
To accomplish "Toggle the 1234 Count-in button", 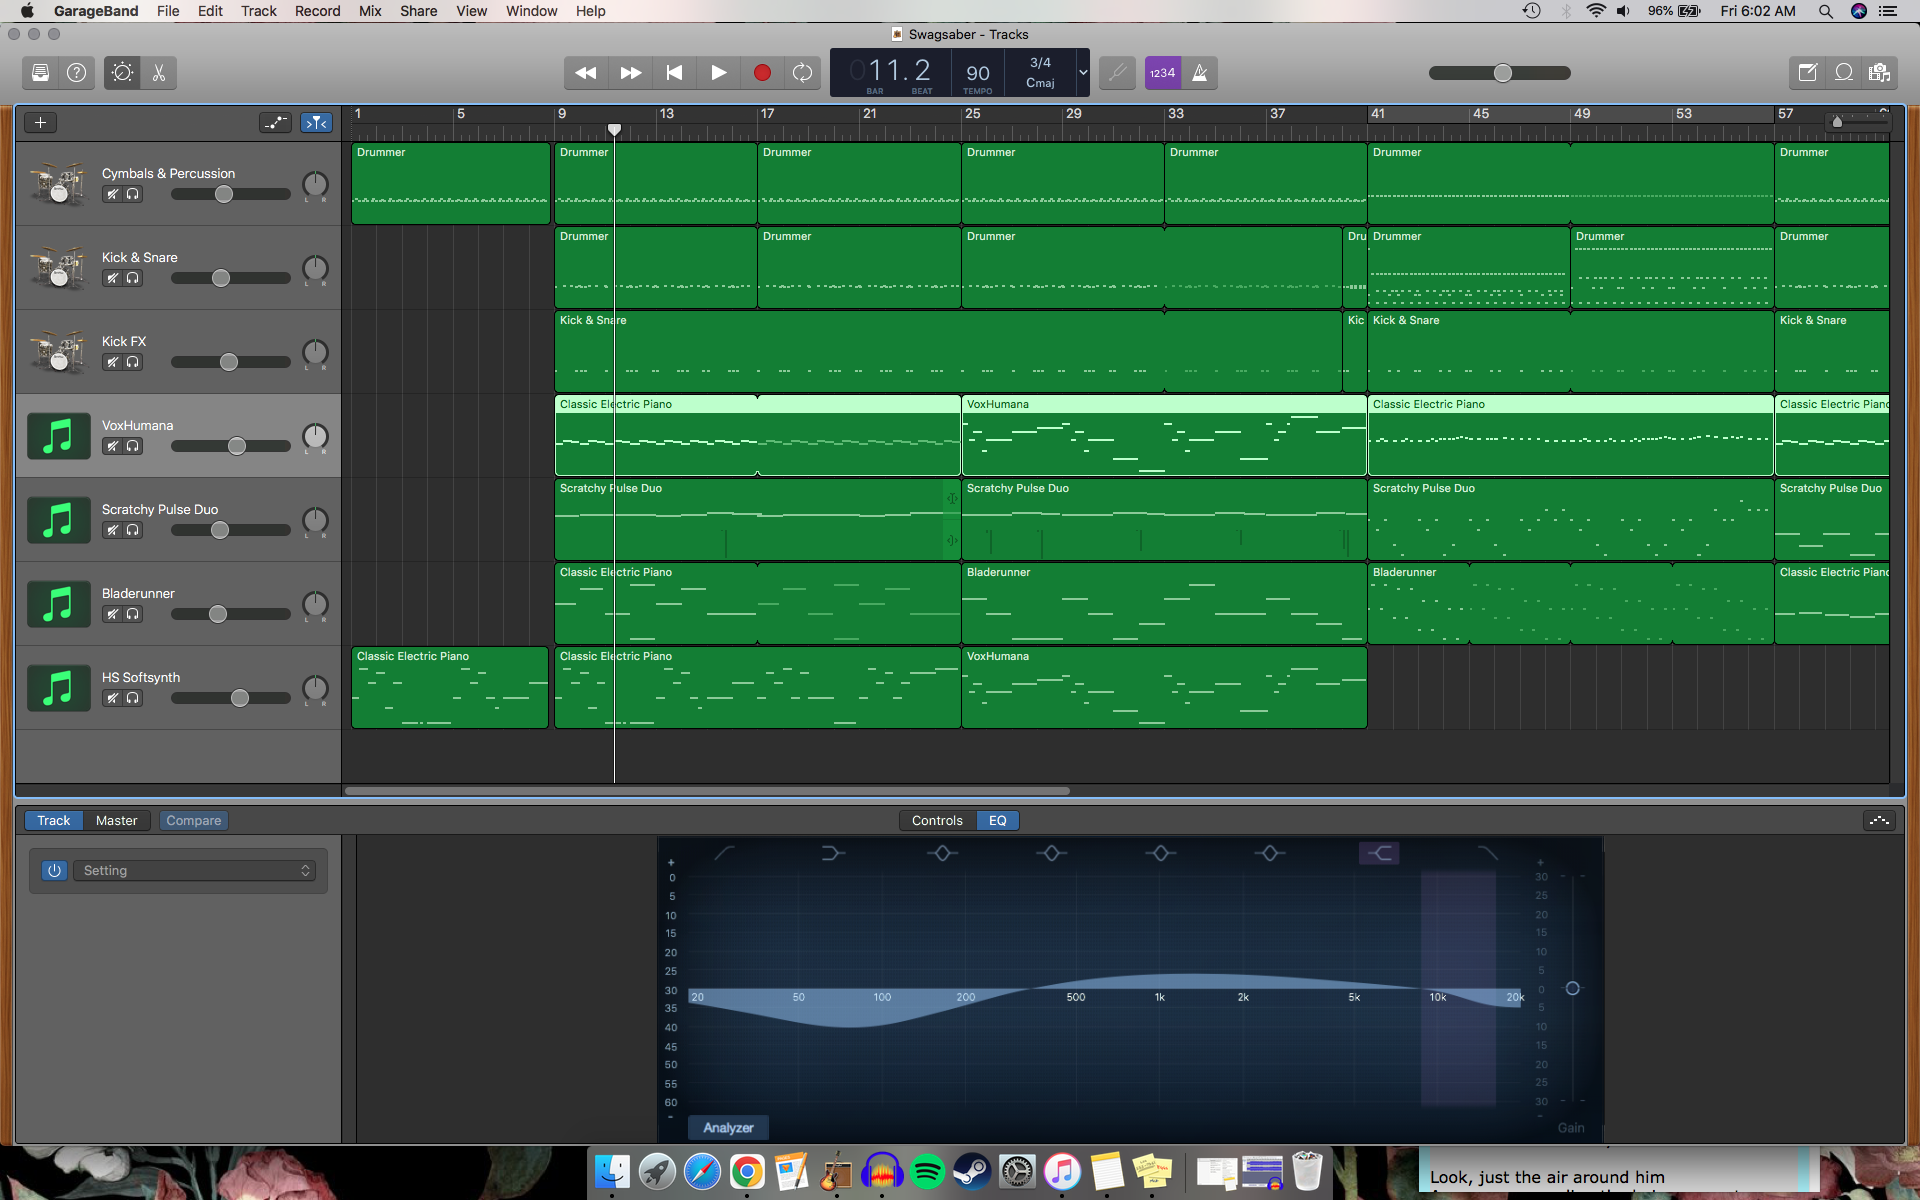I will tap(1162, 73).
